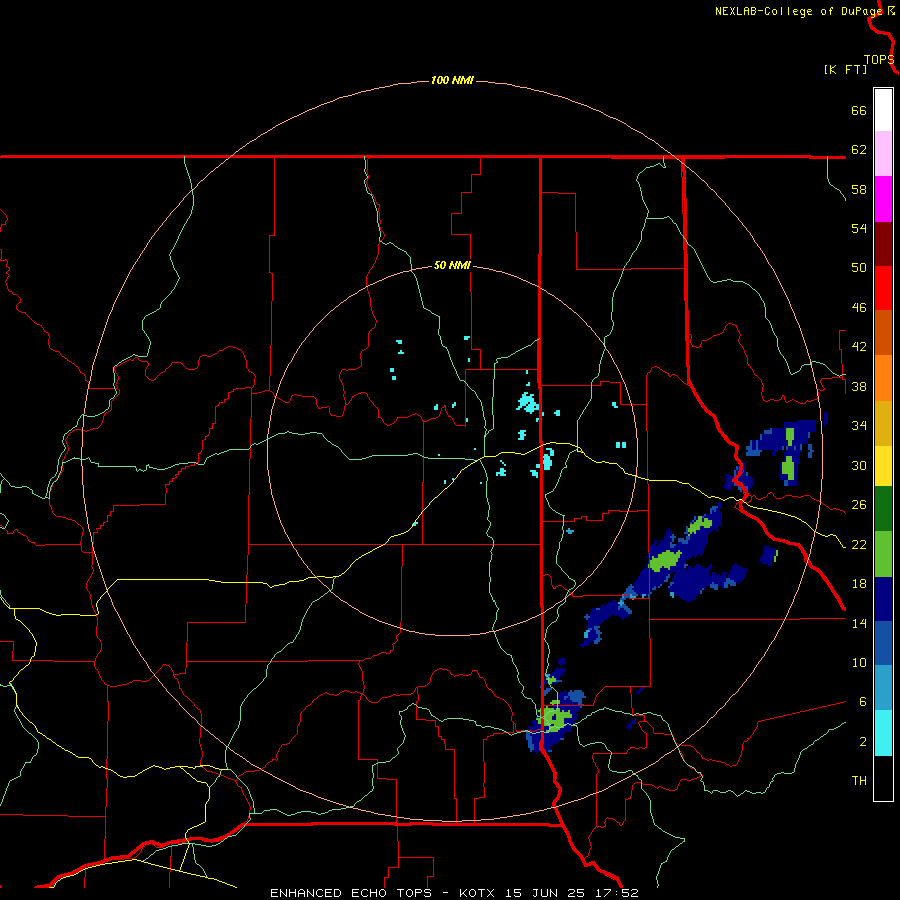This screenshot has width=900, height=900.
Task: Click the 'KOTX' station identifier in caption
Action: coord(479,893)
